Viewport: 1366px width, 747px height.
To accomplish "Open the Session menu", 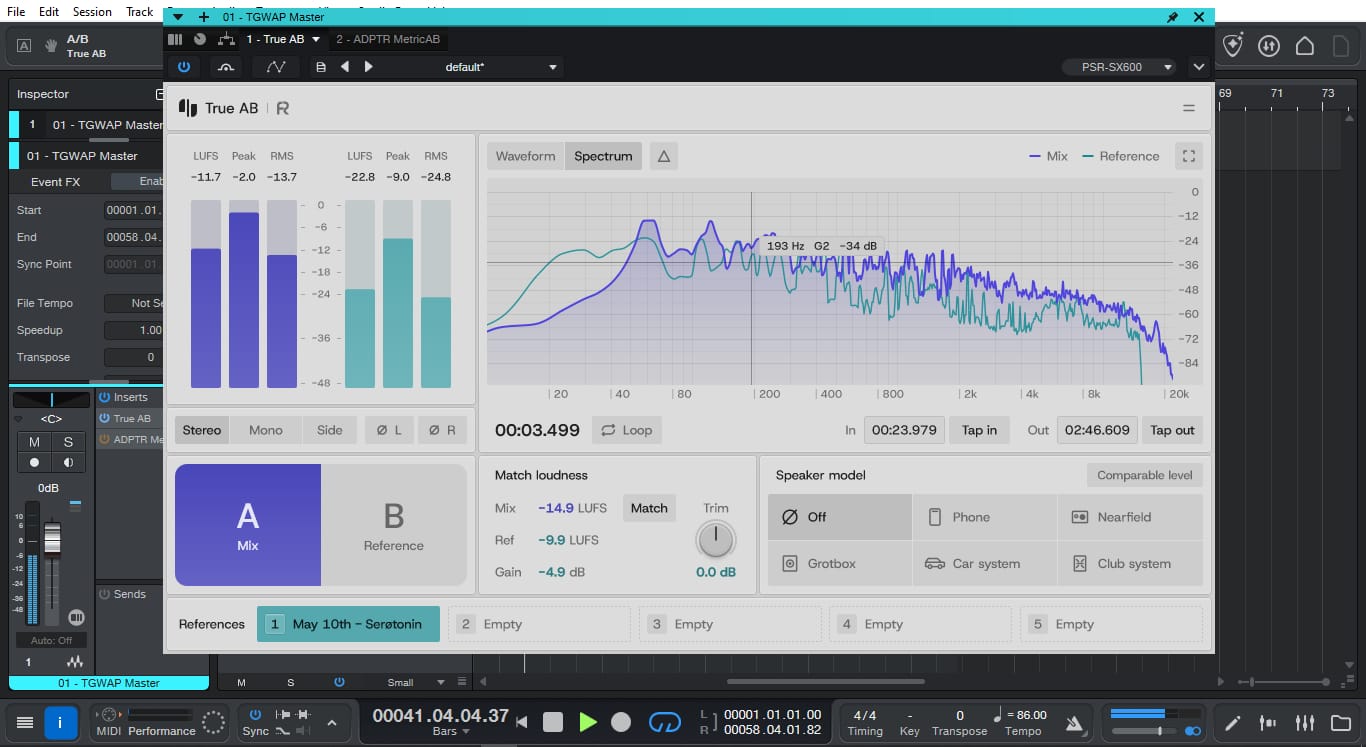I will pos(92,12).
